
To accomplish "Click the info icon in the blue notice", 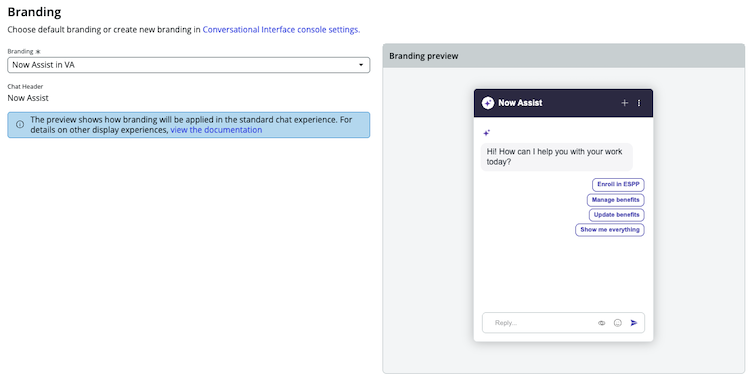I will [20, 124].
